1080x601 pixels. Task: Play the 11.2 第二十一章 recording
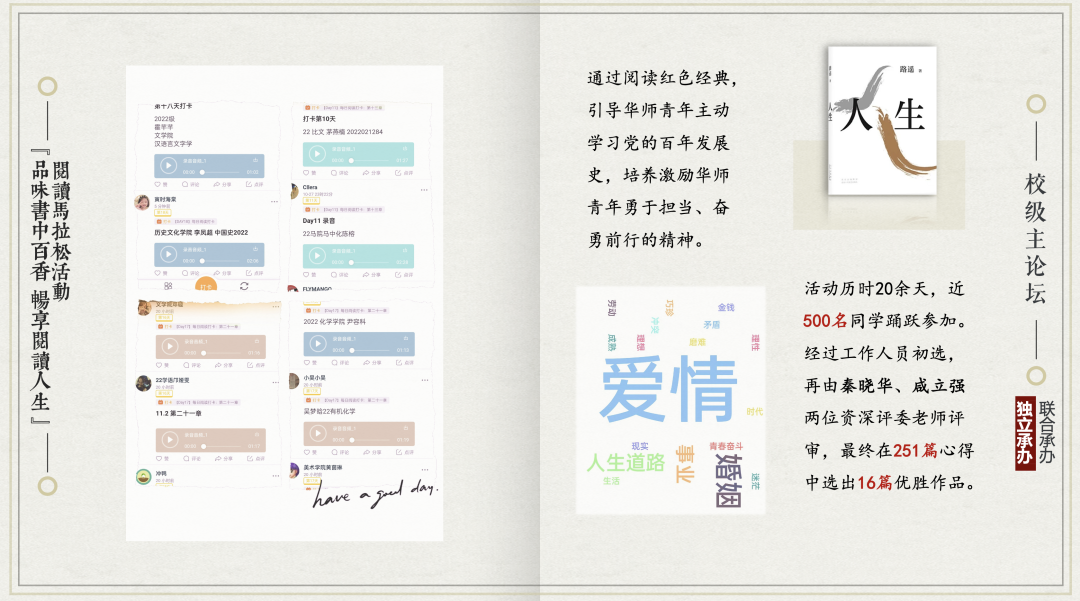click(x=169, y=439)
